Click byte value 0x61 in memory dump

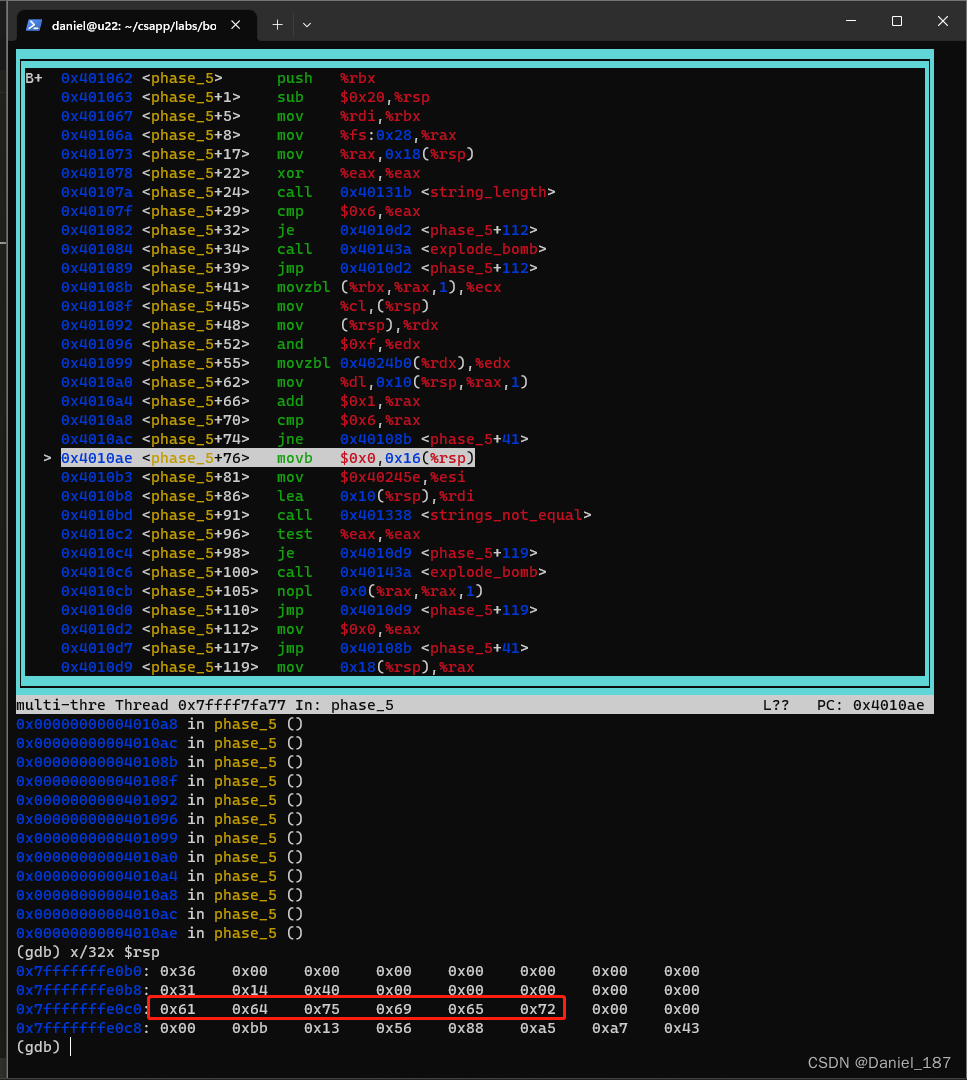(178, 1009)
